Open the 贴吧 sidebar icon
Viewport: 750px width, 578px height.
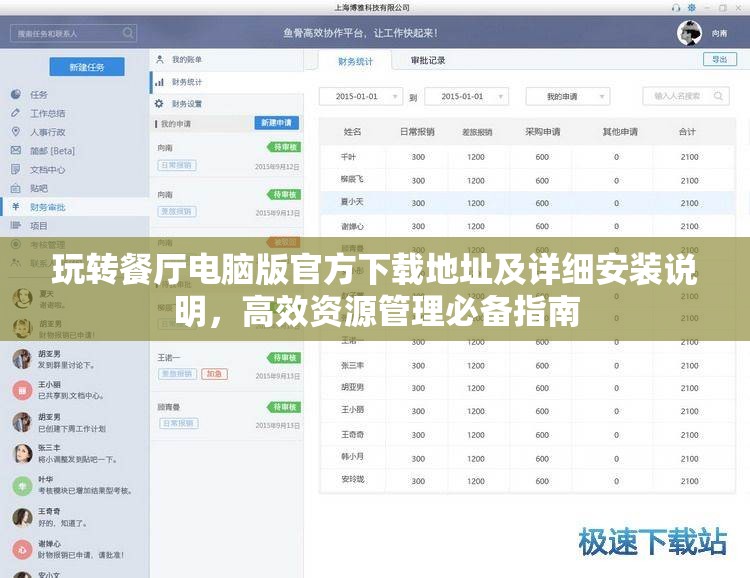(x=16, y=188)
